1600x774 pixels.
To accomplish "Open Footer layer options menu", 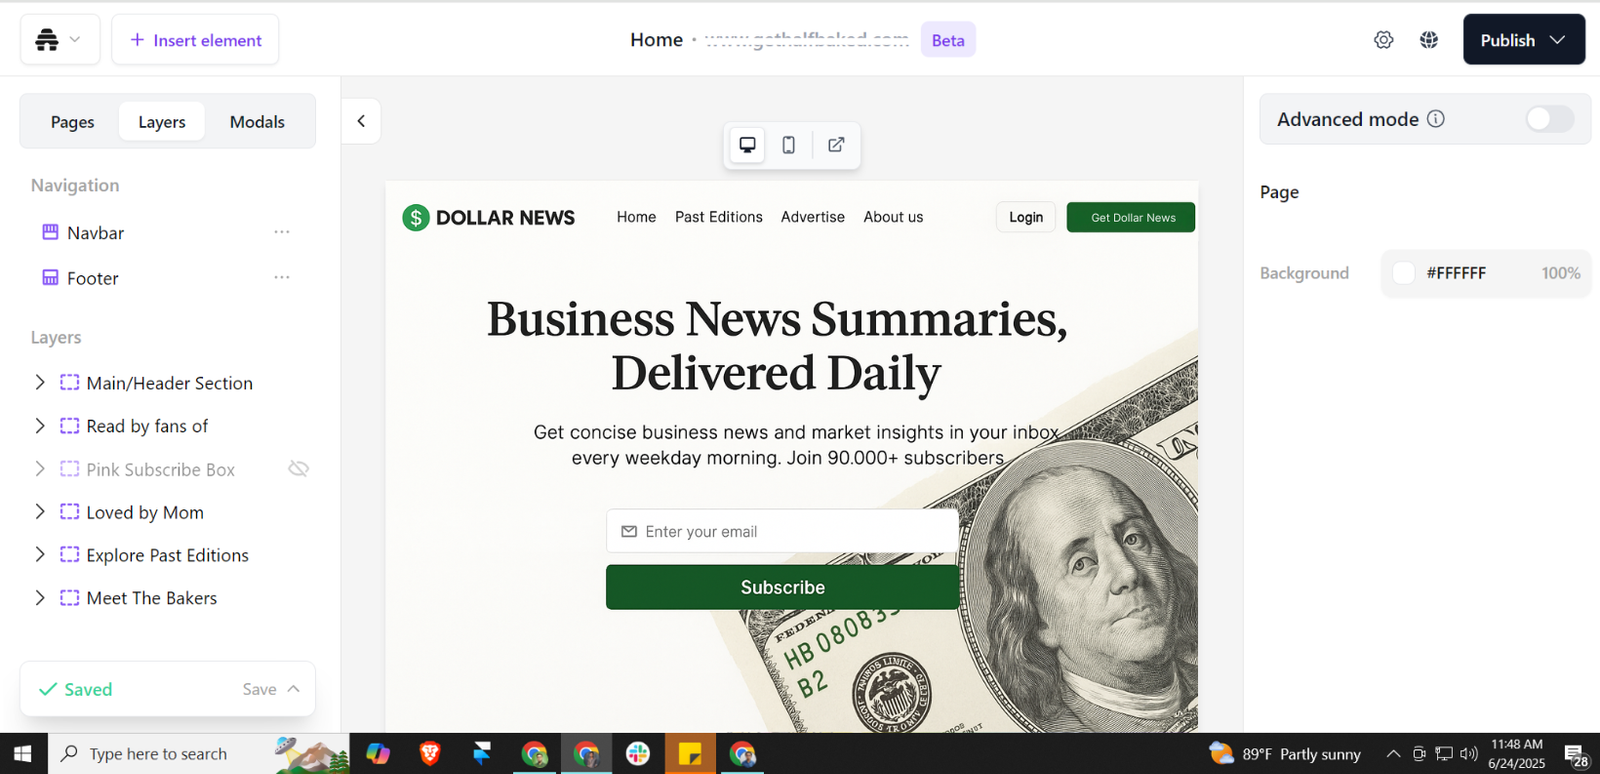I will click(282, 277).
